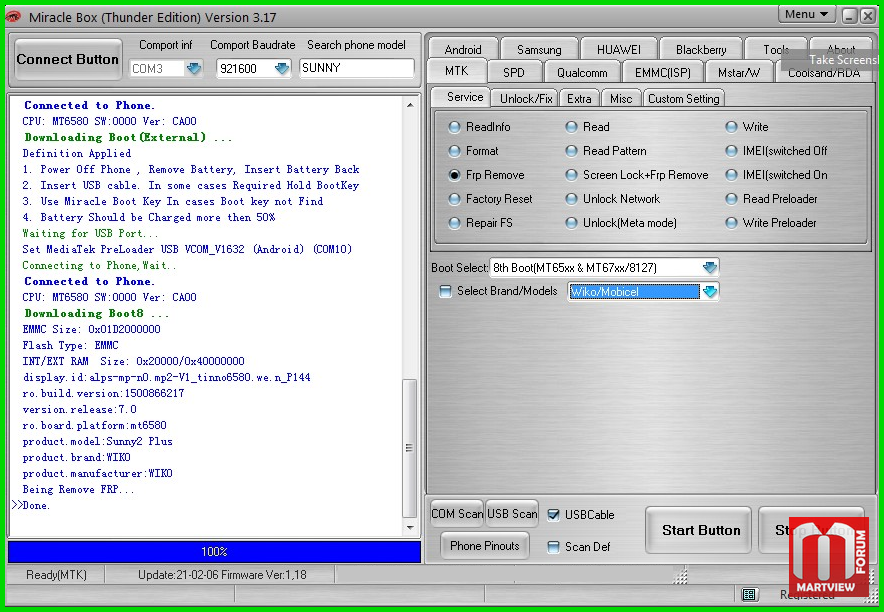
Task: Toggle the Scan Def checkbox
Action: point(554,547)
